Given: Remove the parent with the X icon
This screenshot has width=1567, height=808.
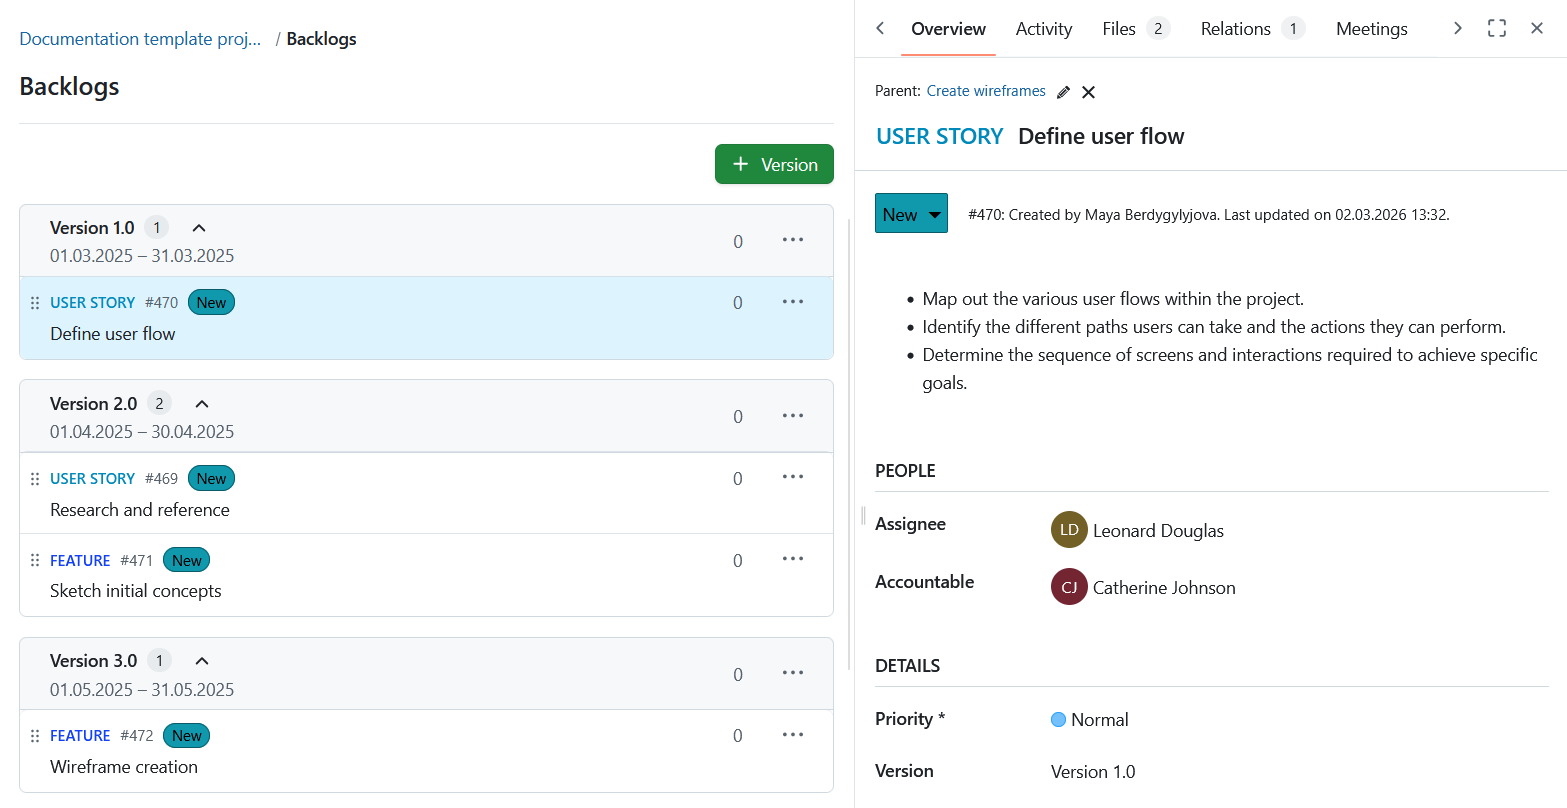Looking at the screenshot, I should [x=1088, y=91].
